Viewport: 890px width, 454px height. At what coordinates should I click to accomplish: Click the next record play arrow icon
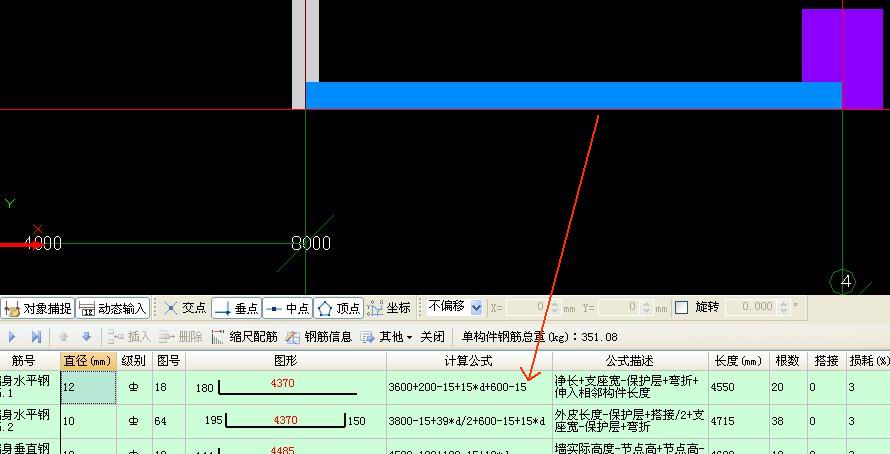(12, 337)
